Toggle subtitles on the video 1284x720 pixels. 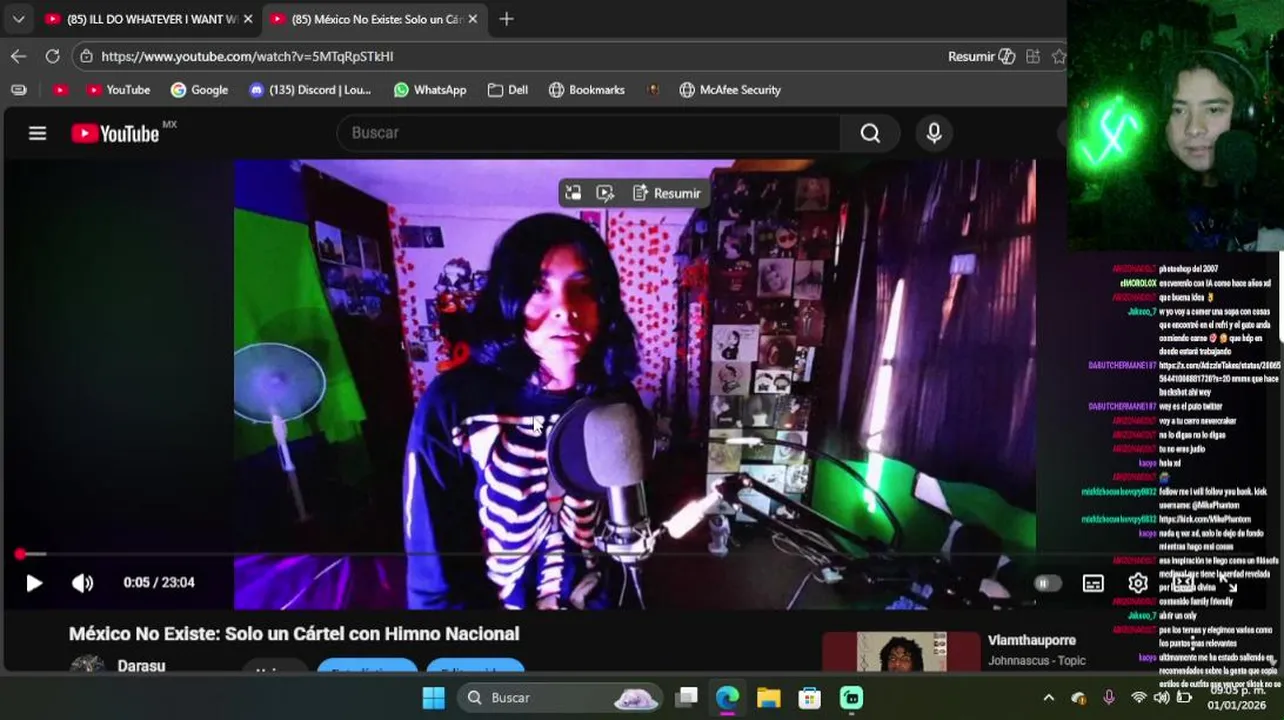coord(1093,583)
